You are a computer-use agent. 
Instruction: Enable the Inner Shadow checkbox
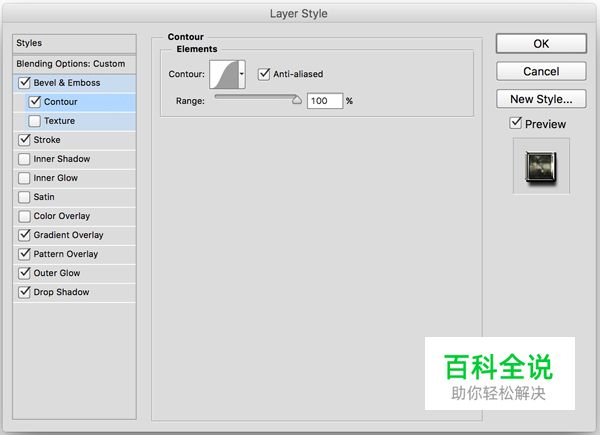tap(24, 159)
